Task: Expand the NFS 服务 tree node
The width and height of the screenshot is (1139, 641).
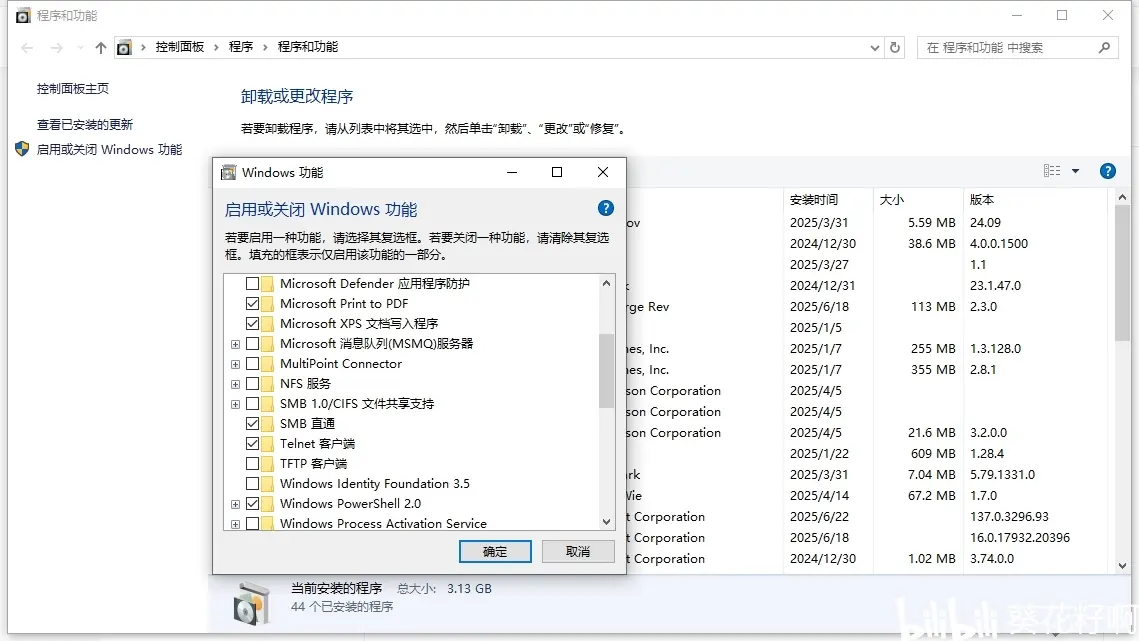Action: pyautogui.click(x=235, y=383)
